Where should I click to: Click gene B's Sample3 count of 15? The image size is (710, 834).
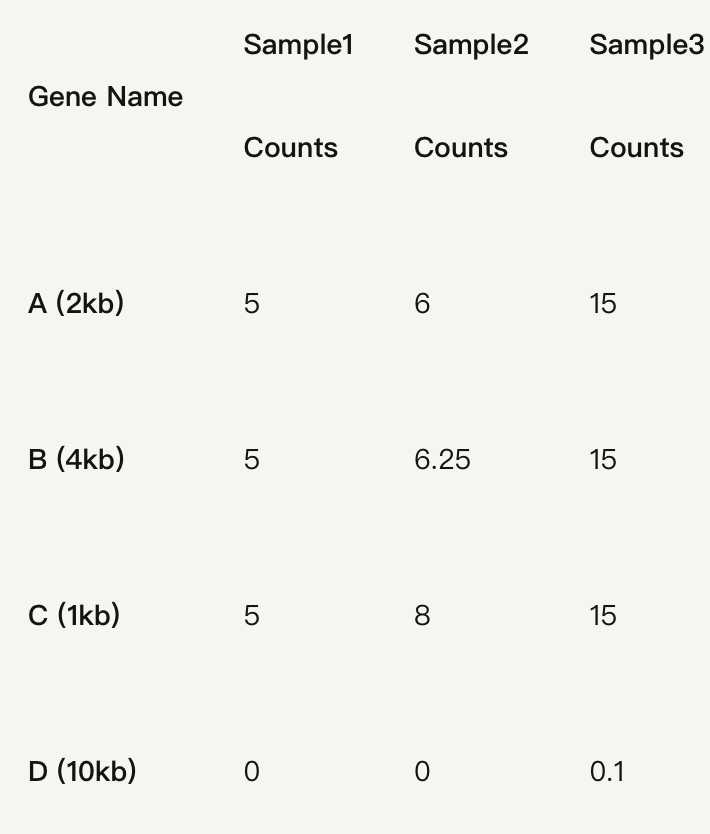pyautogui.click(x=603, y=459)
